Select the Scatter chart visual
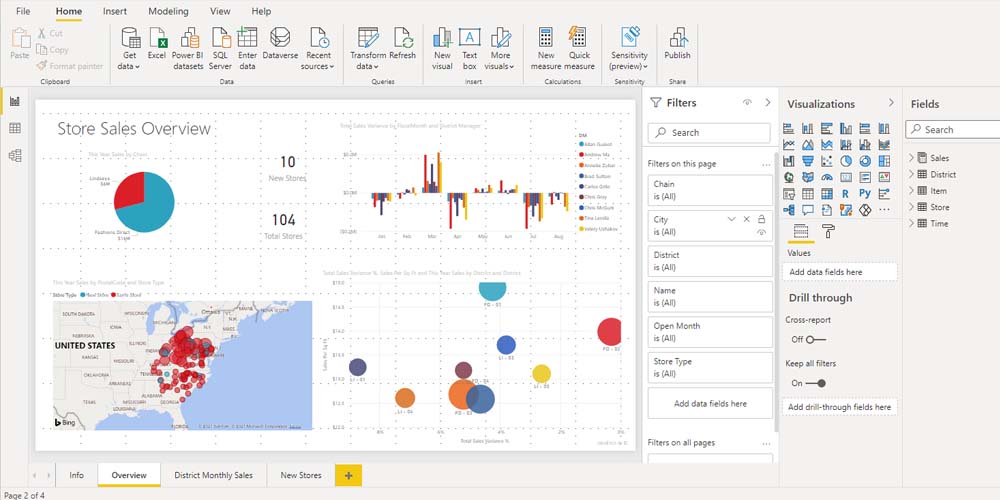Image resolution: width=1000 pixels, height=500 pixels. (827, 161)
